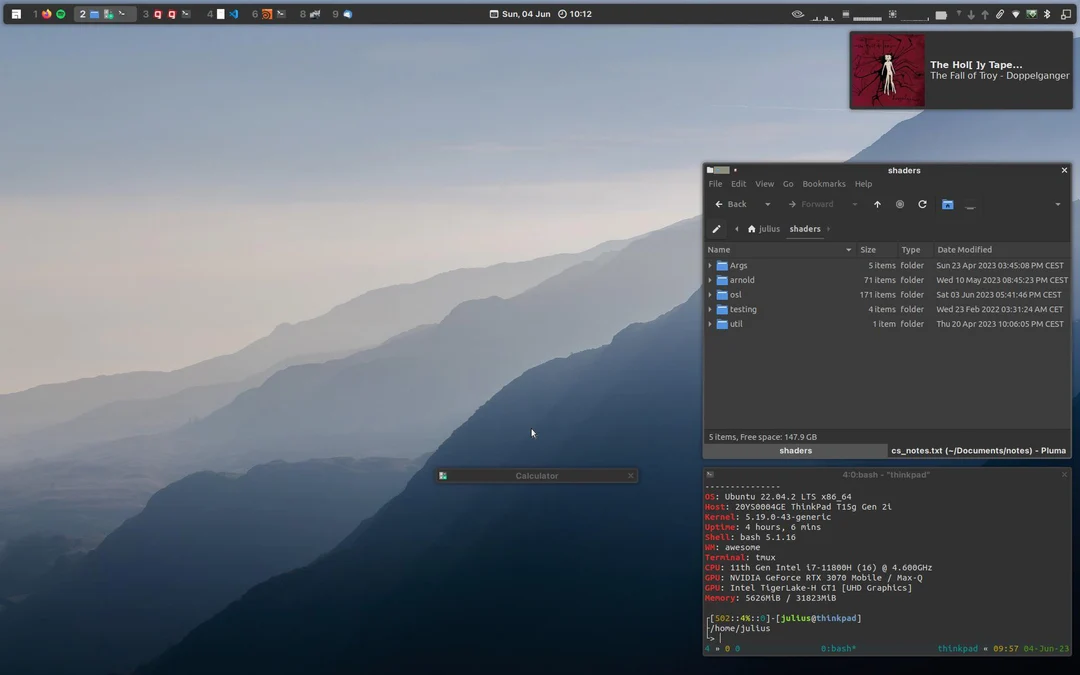The image size is (1080, 675).
Task: Click the eye indicator in the system tray
Action: coord(796,14)
